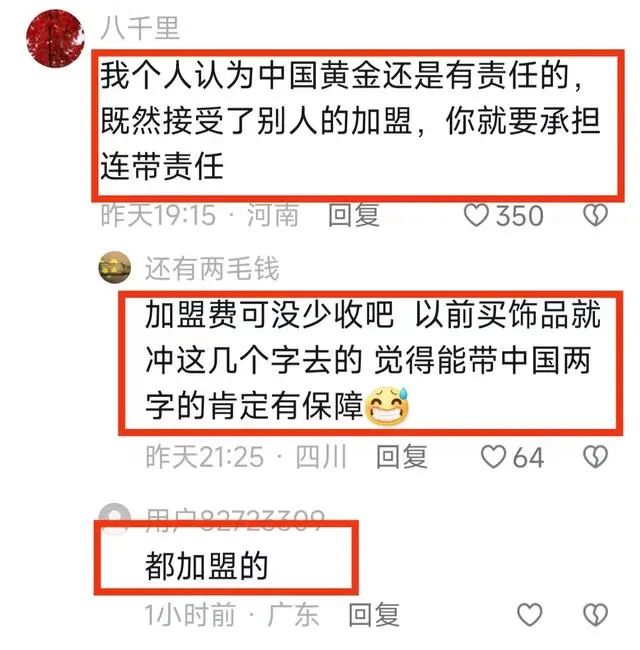The image size is (640, 650).
Task: Open username 还有两毛钱
Action: 212,269
